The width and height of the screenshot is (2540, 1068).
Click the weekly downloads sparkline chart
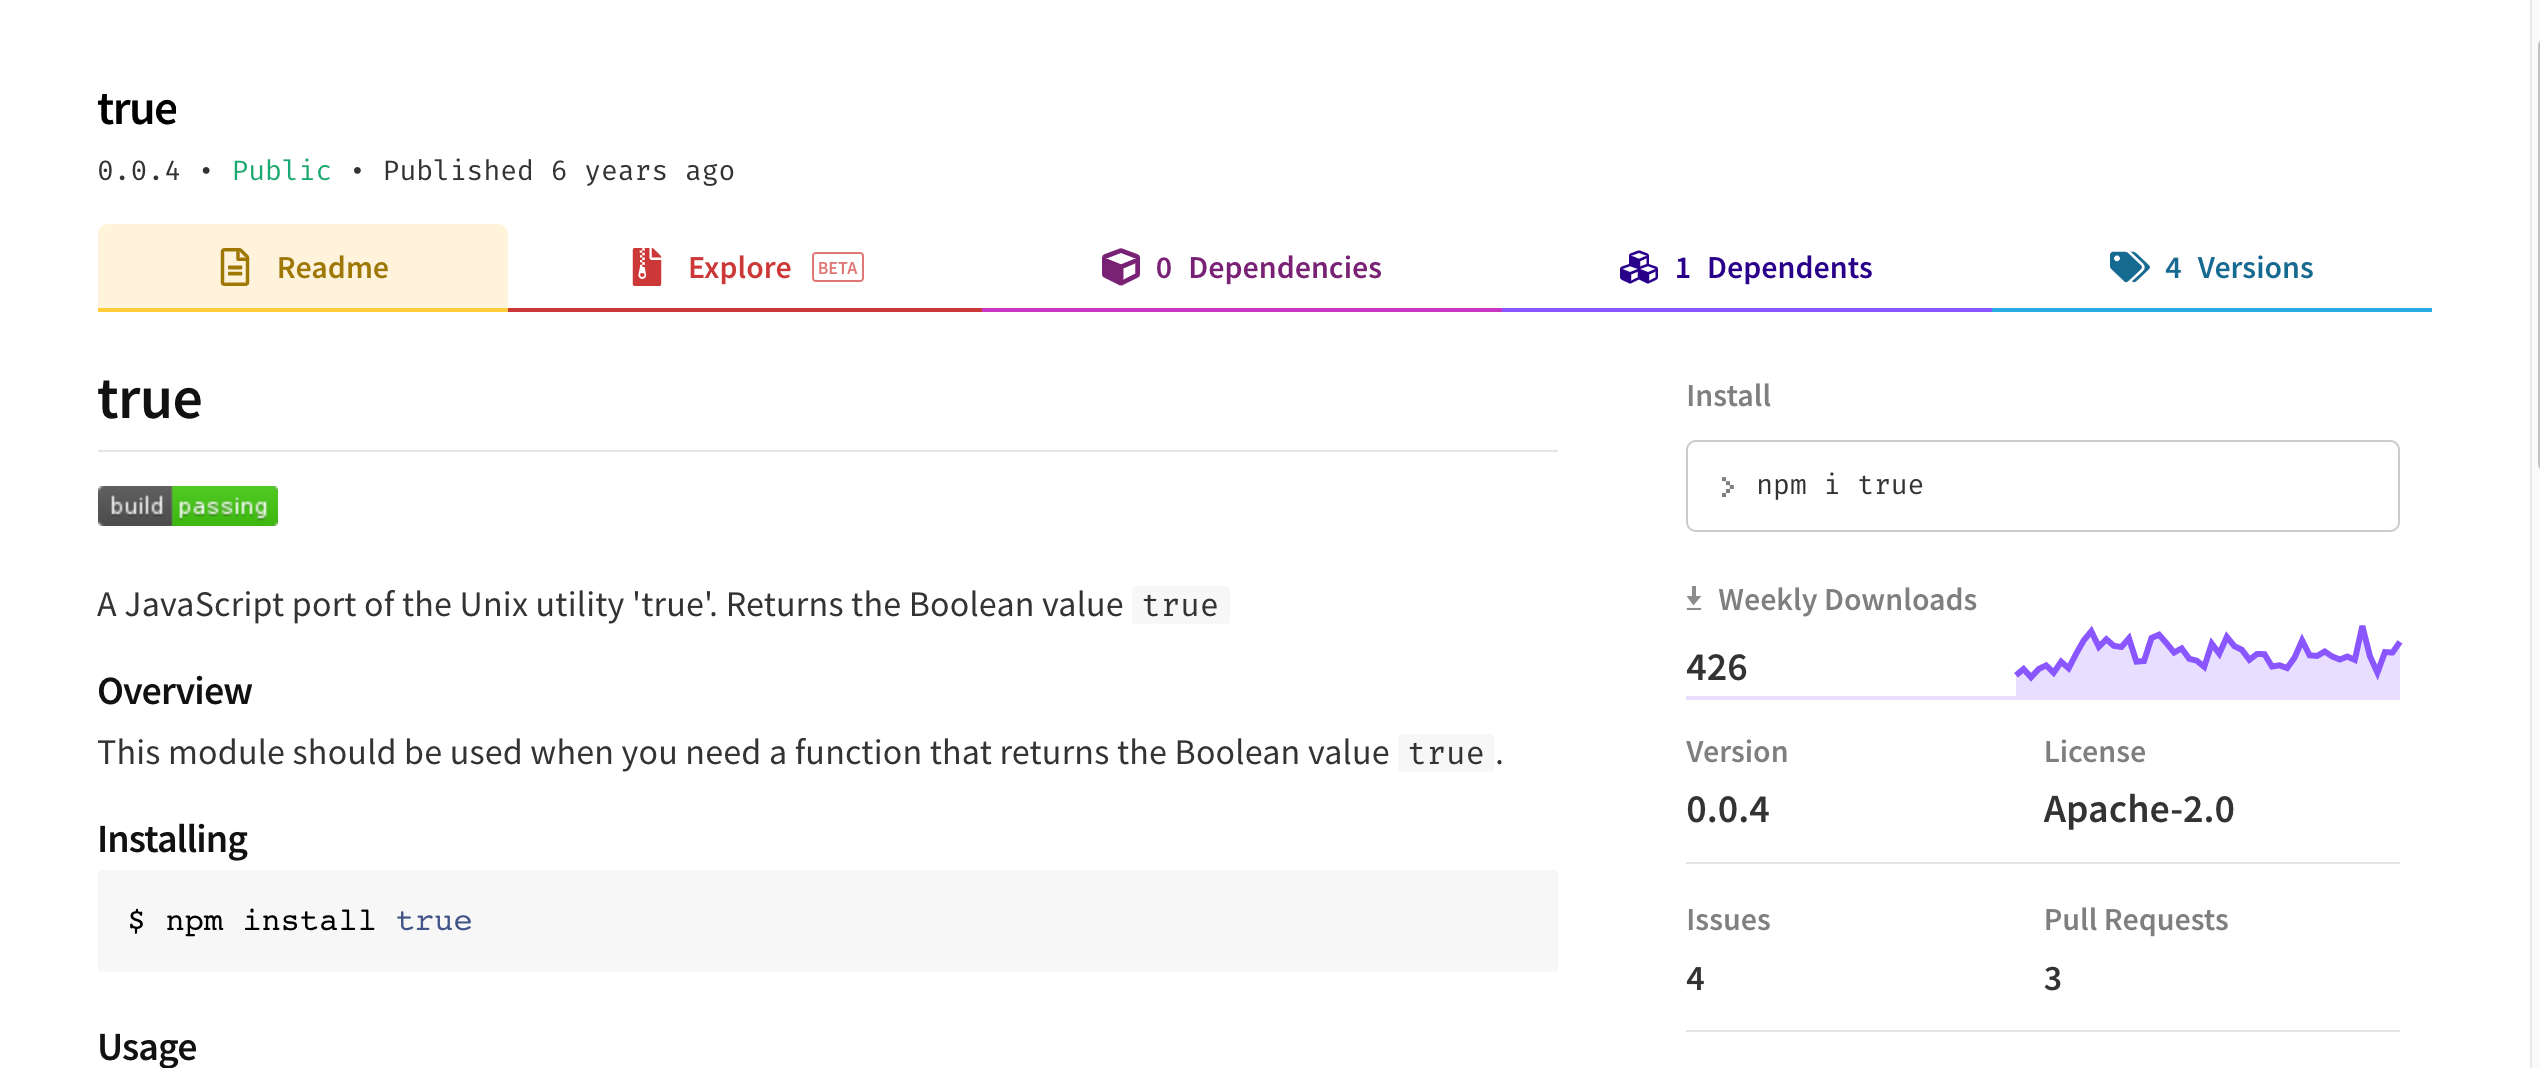(x=2206, y=662)
